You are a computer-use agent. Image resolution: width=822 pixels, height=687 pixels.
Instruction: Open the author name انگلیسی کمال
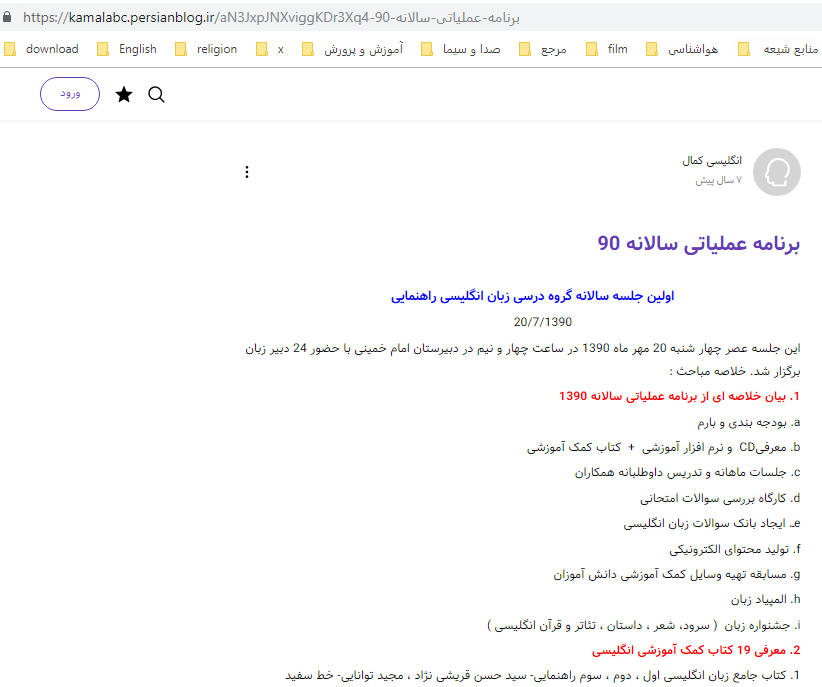(x=712, y=160)
